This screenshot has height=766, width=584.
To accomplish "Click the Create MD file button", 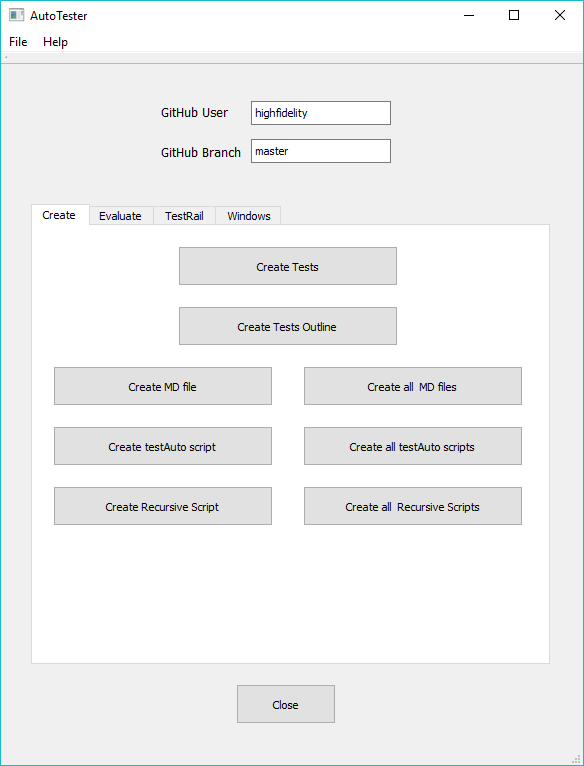I will click(x=163, y=386).
